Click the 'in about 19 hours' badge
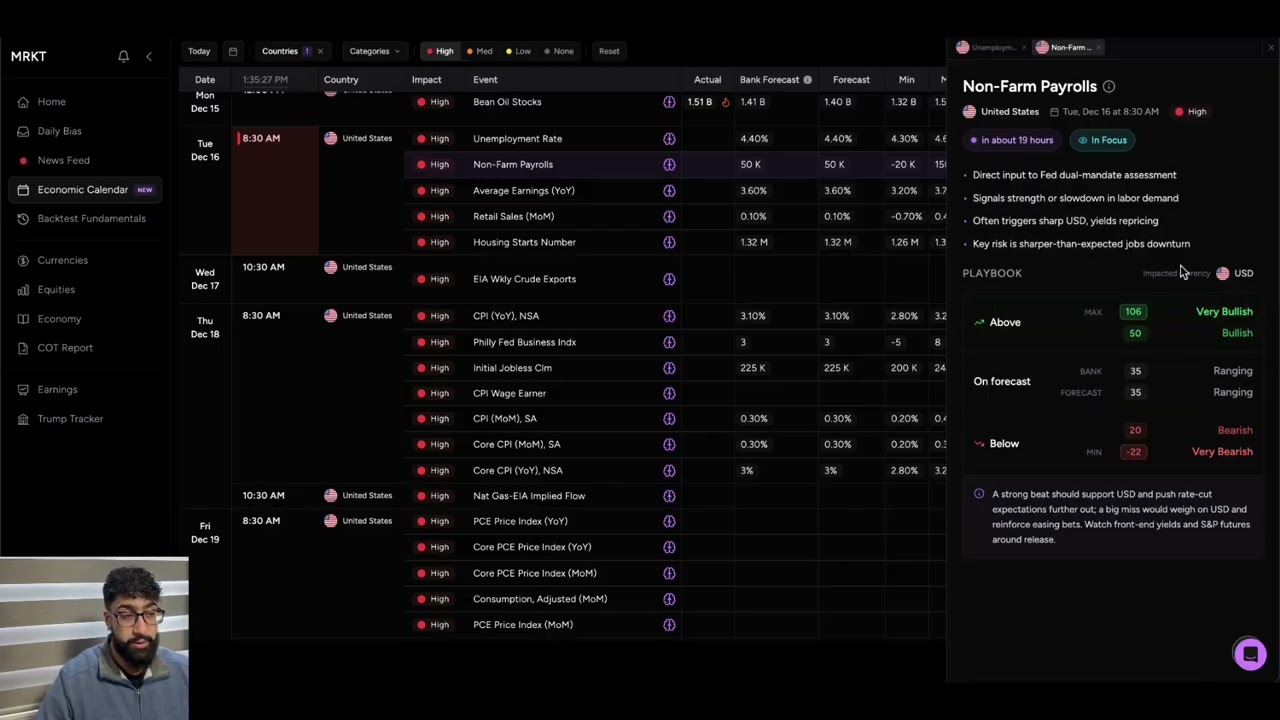Image resolution: width=1280 pixels, height=720 pixels. (x=1011, y=141)
